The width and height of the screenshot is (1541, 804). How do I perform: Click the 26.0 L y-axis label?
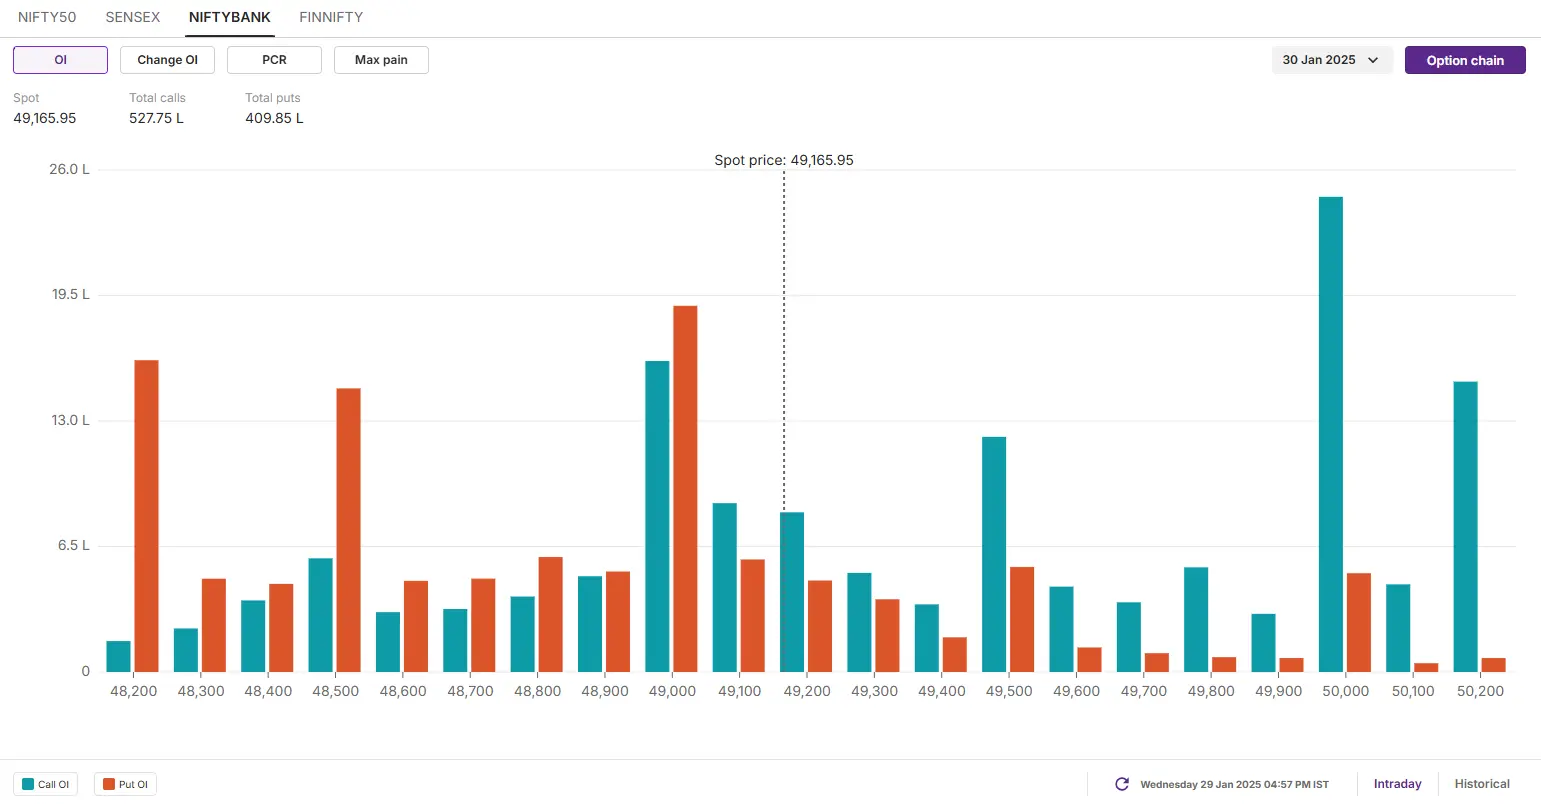(x=70, y=169)
